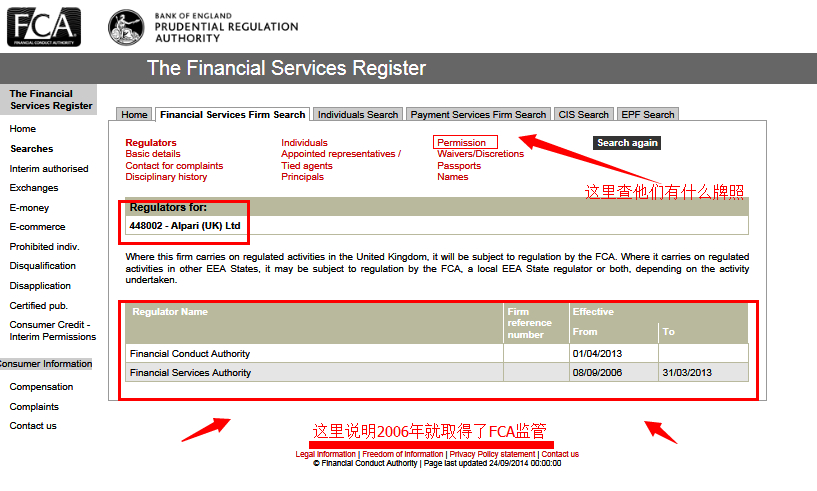
Task: Open the Regulators link
Action: pos(151,142)
